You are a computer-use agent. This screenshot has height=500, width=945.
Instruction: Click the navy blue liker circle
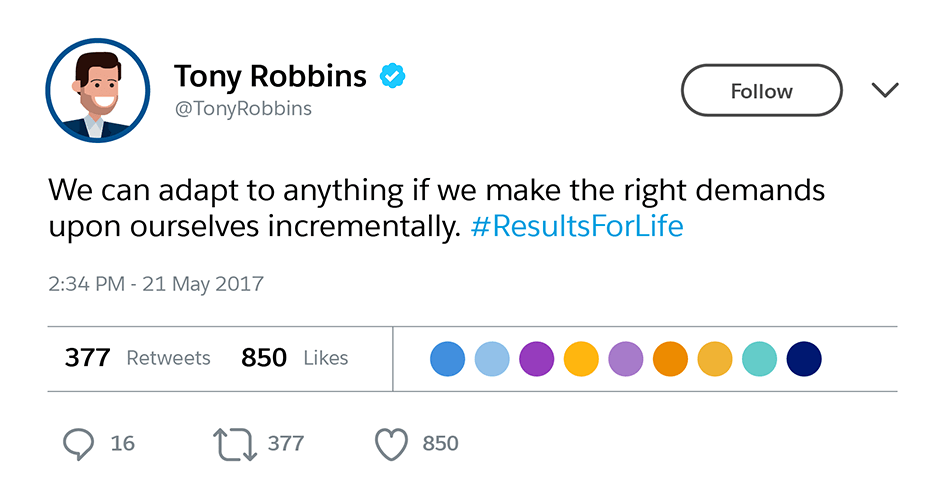(x=804, y=358)
